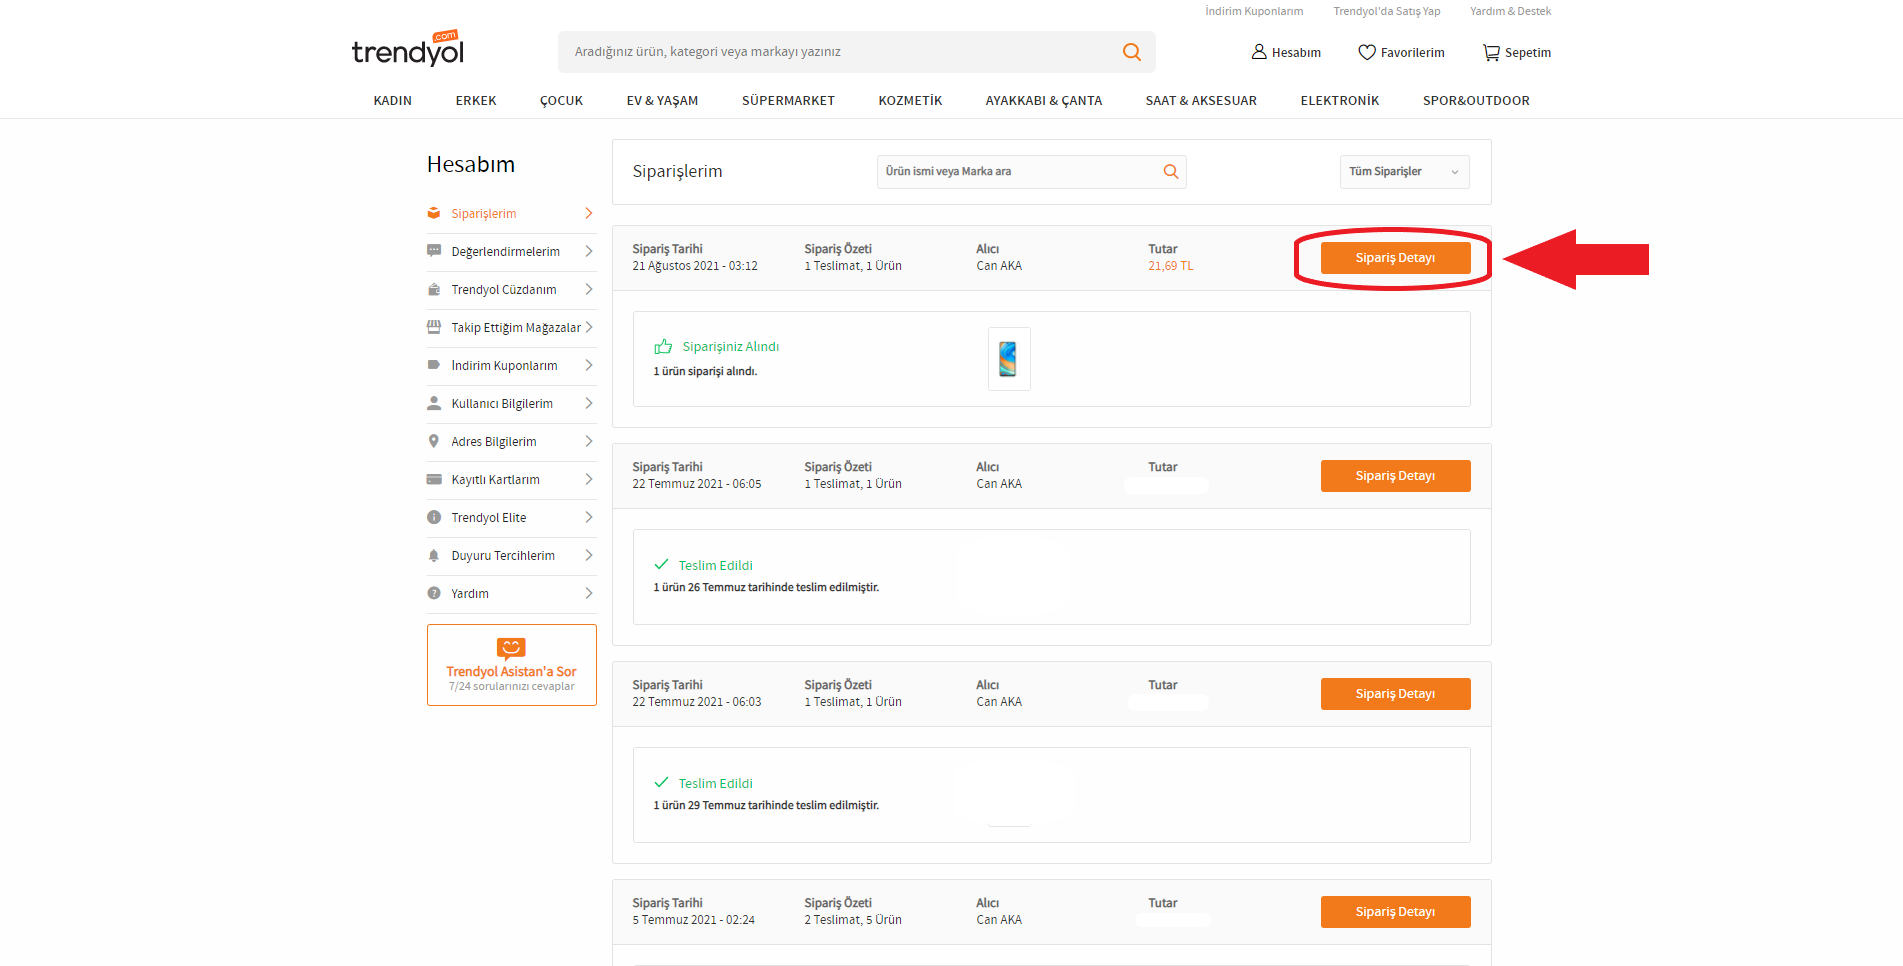Click the Kayıtlı Kartlarım card icon

(x=434, y=479)
